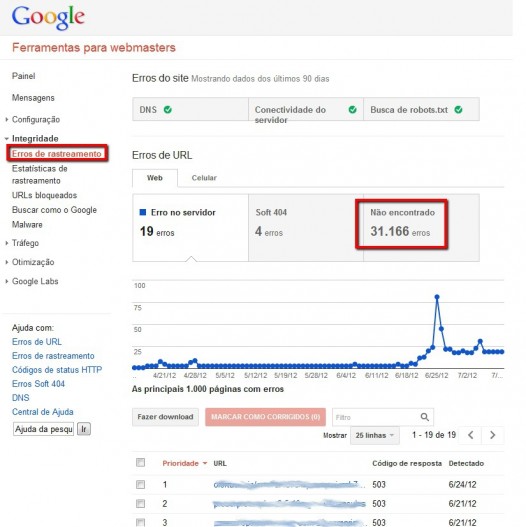Click the Google logo
This screenshot has height=527, width=526.
point(48,17)
